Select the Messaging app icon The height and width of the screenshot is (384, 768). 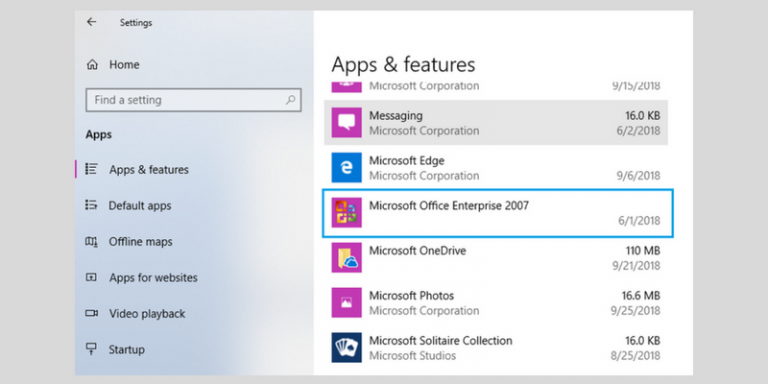pos(346,122)
